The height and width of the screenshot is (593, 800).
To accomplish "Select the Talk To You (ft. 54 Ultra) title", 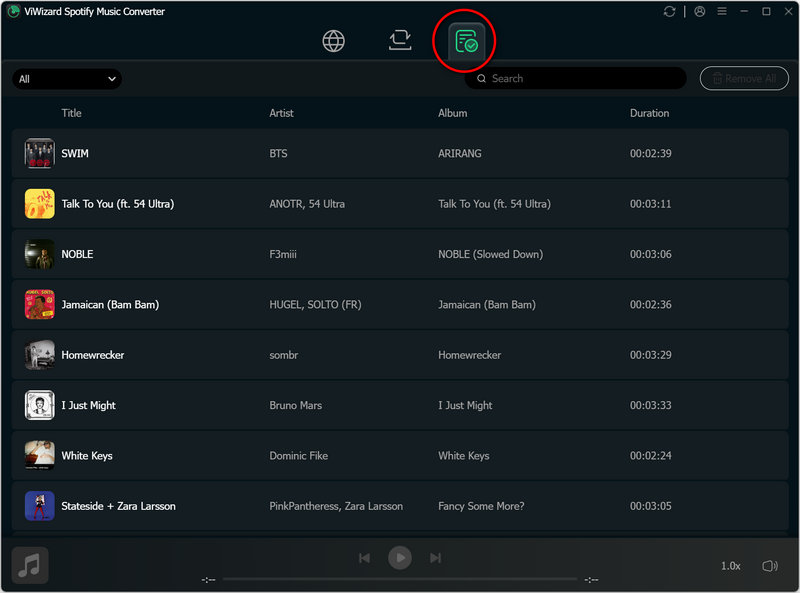I will 118,204.
